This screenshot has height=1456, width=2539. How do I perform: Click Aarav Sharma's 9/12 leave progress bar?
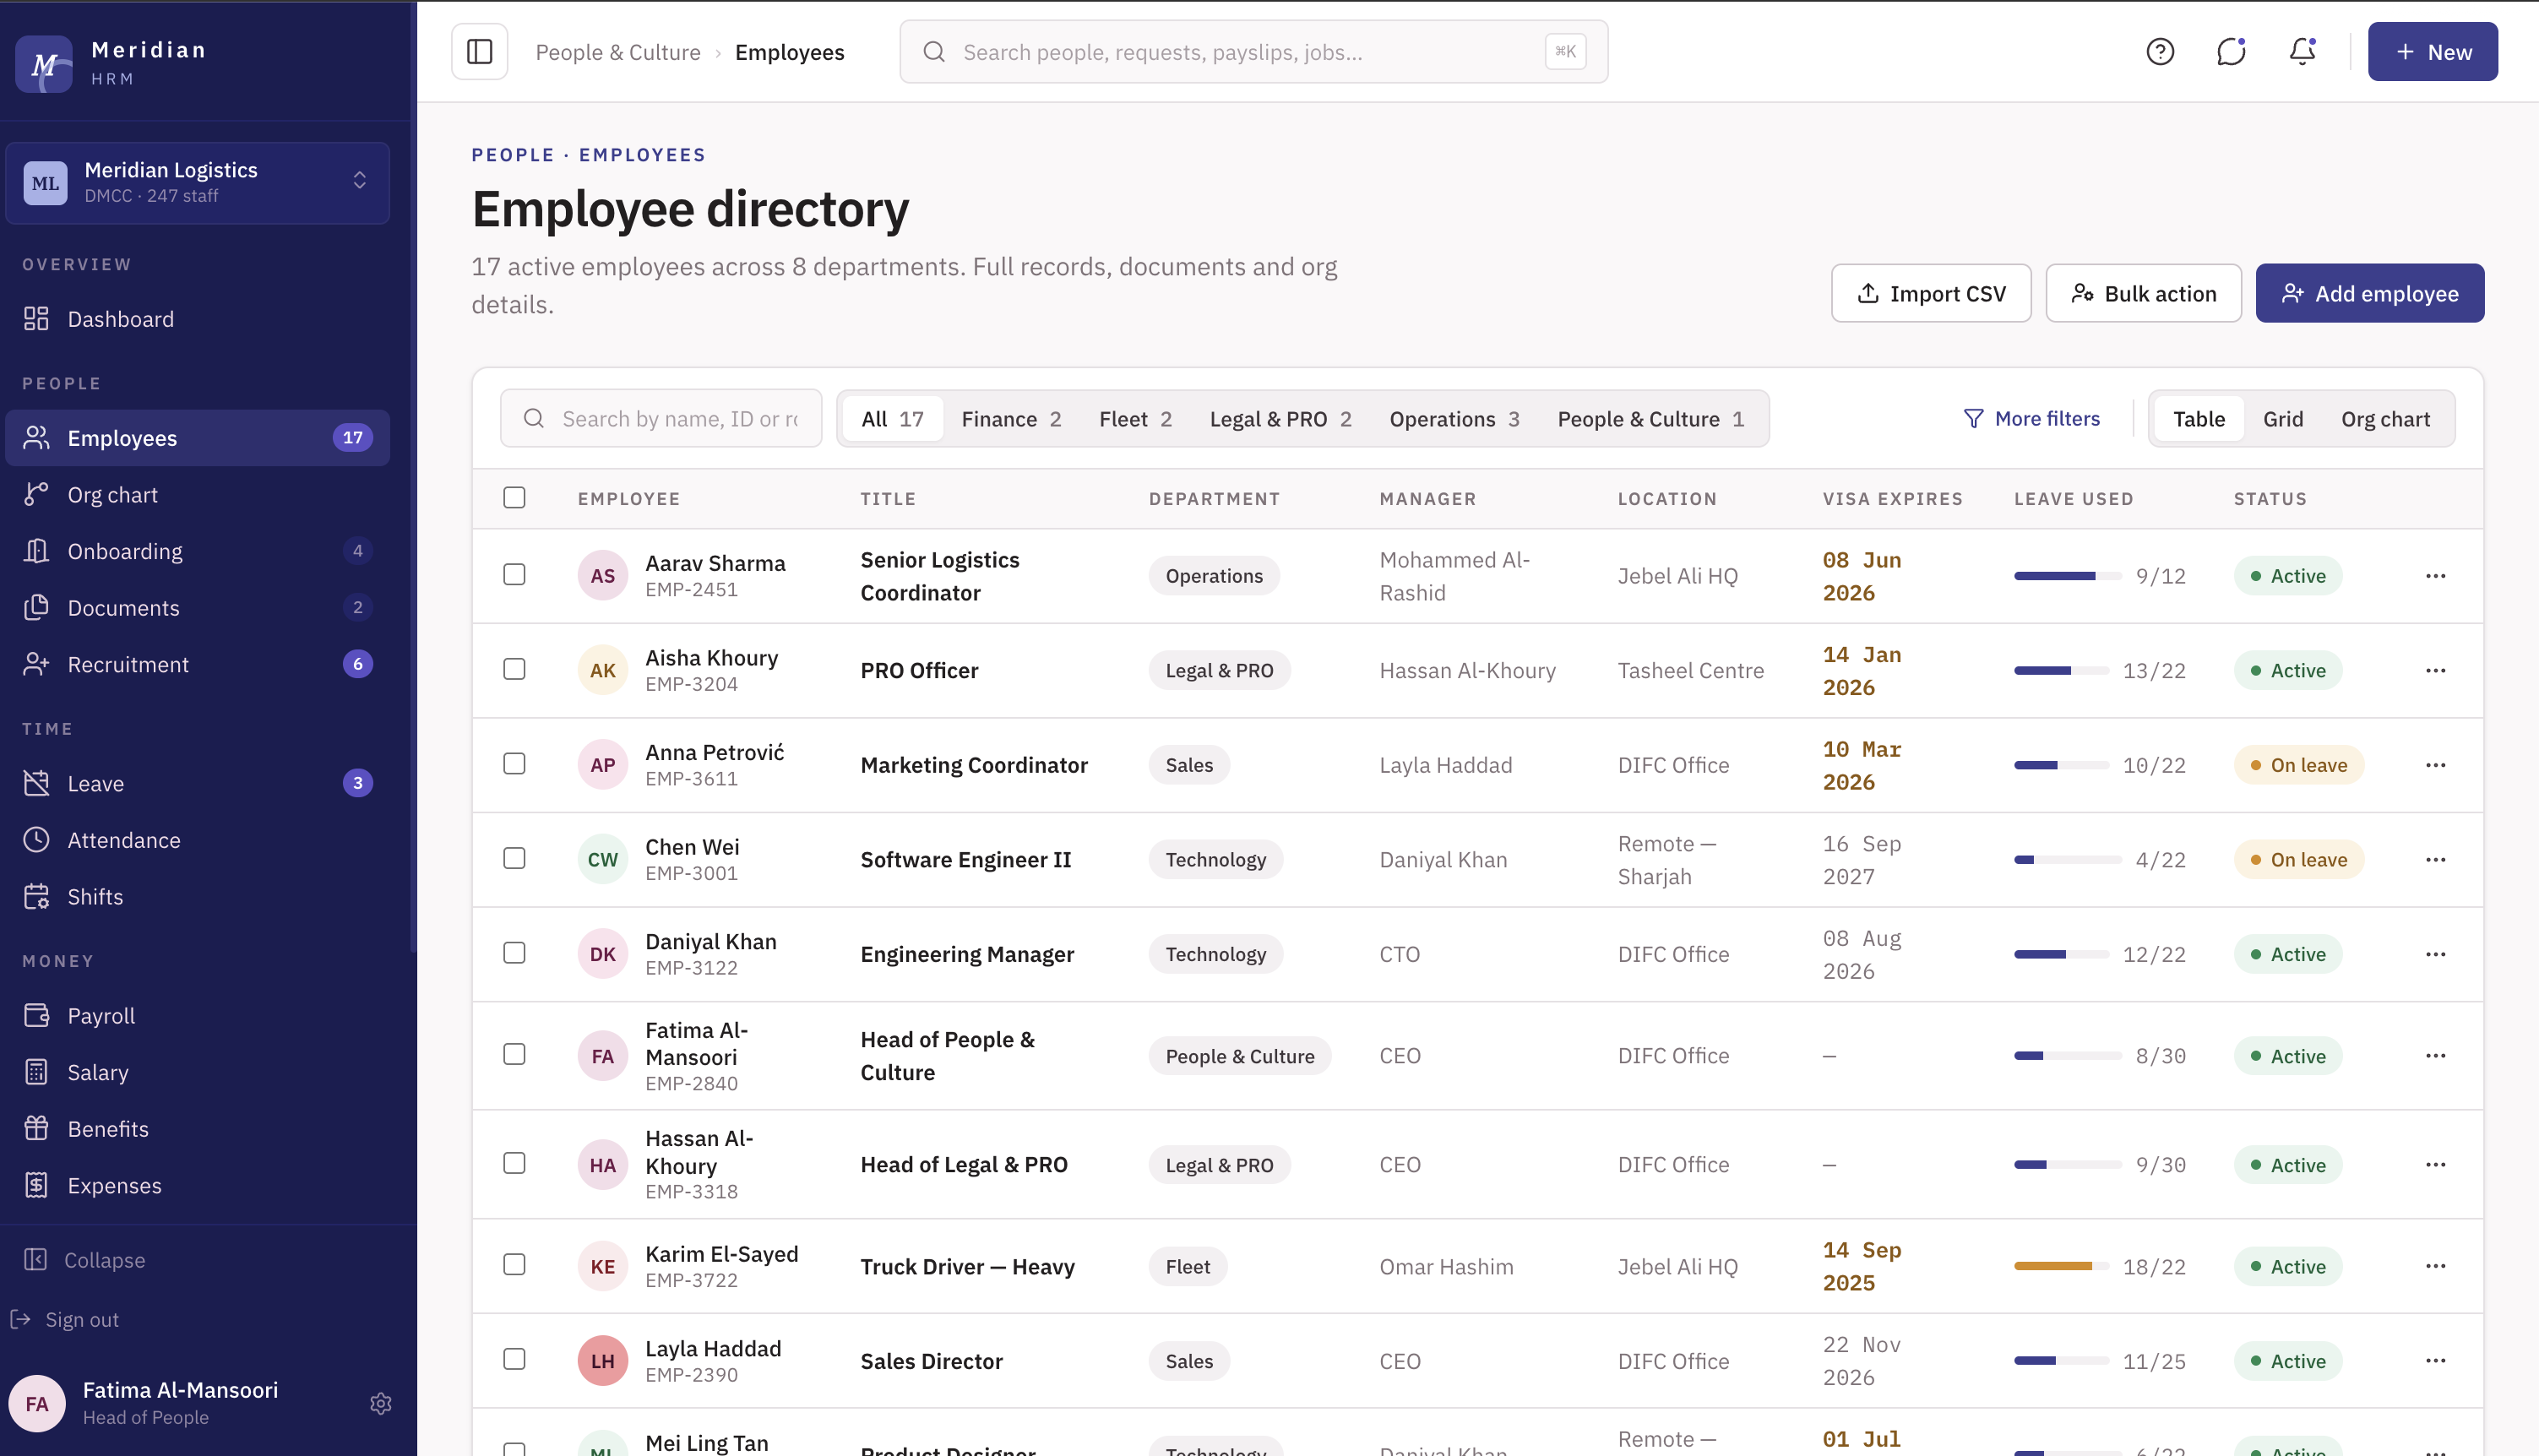pos(2067,576)
